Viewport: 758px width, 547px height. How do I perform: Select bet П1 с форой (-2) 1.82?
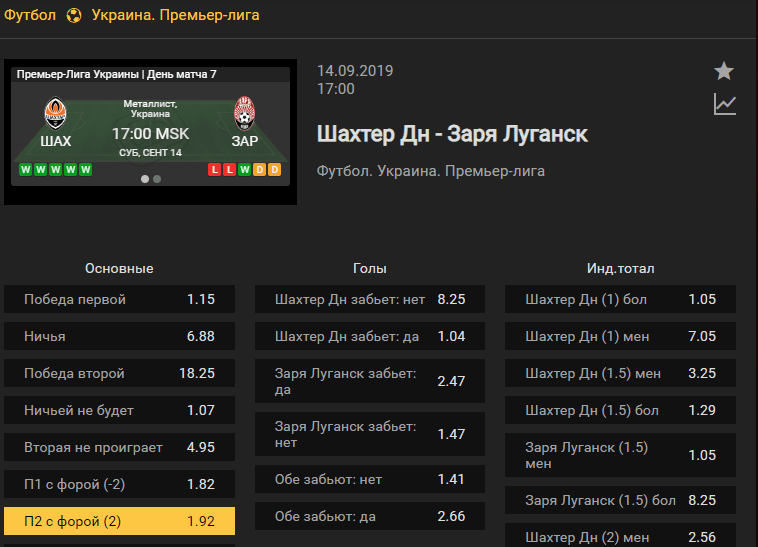click(119, 484)
